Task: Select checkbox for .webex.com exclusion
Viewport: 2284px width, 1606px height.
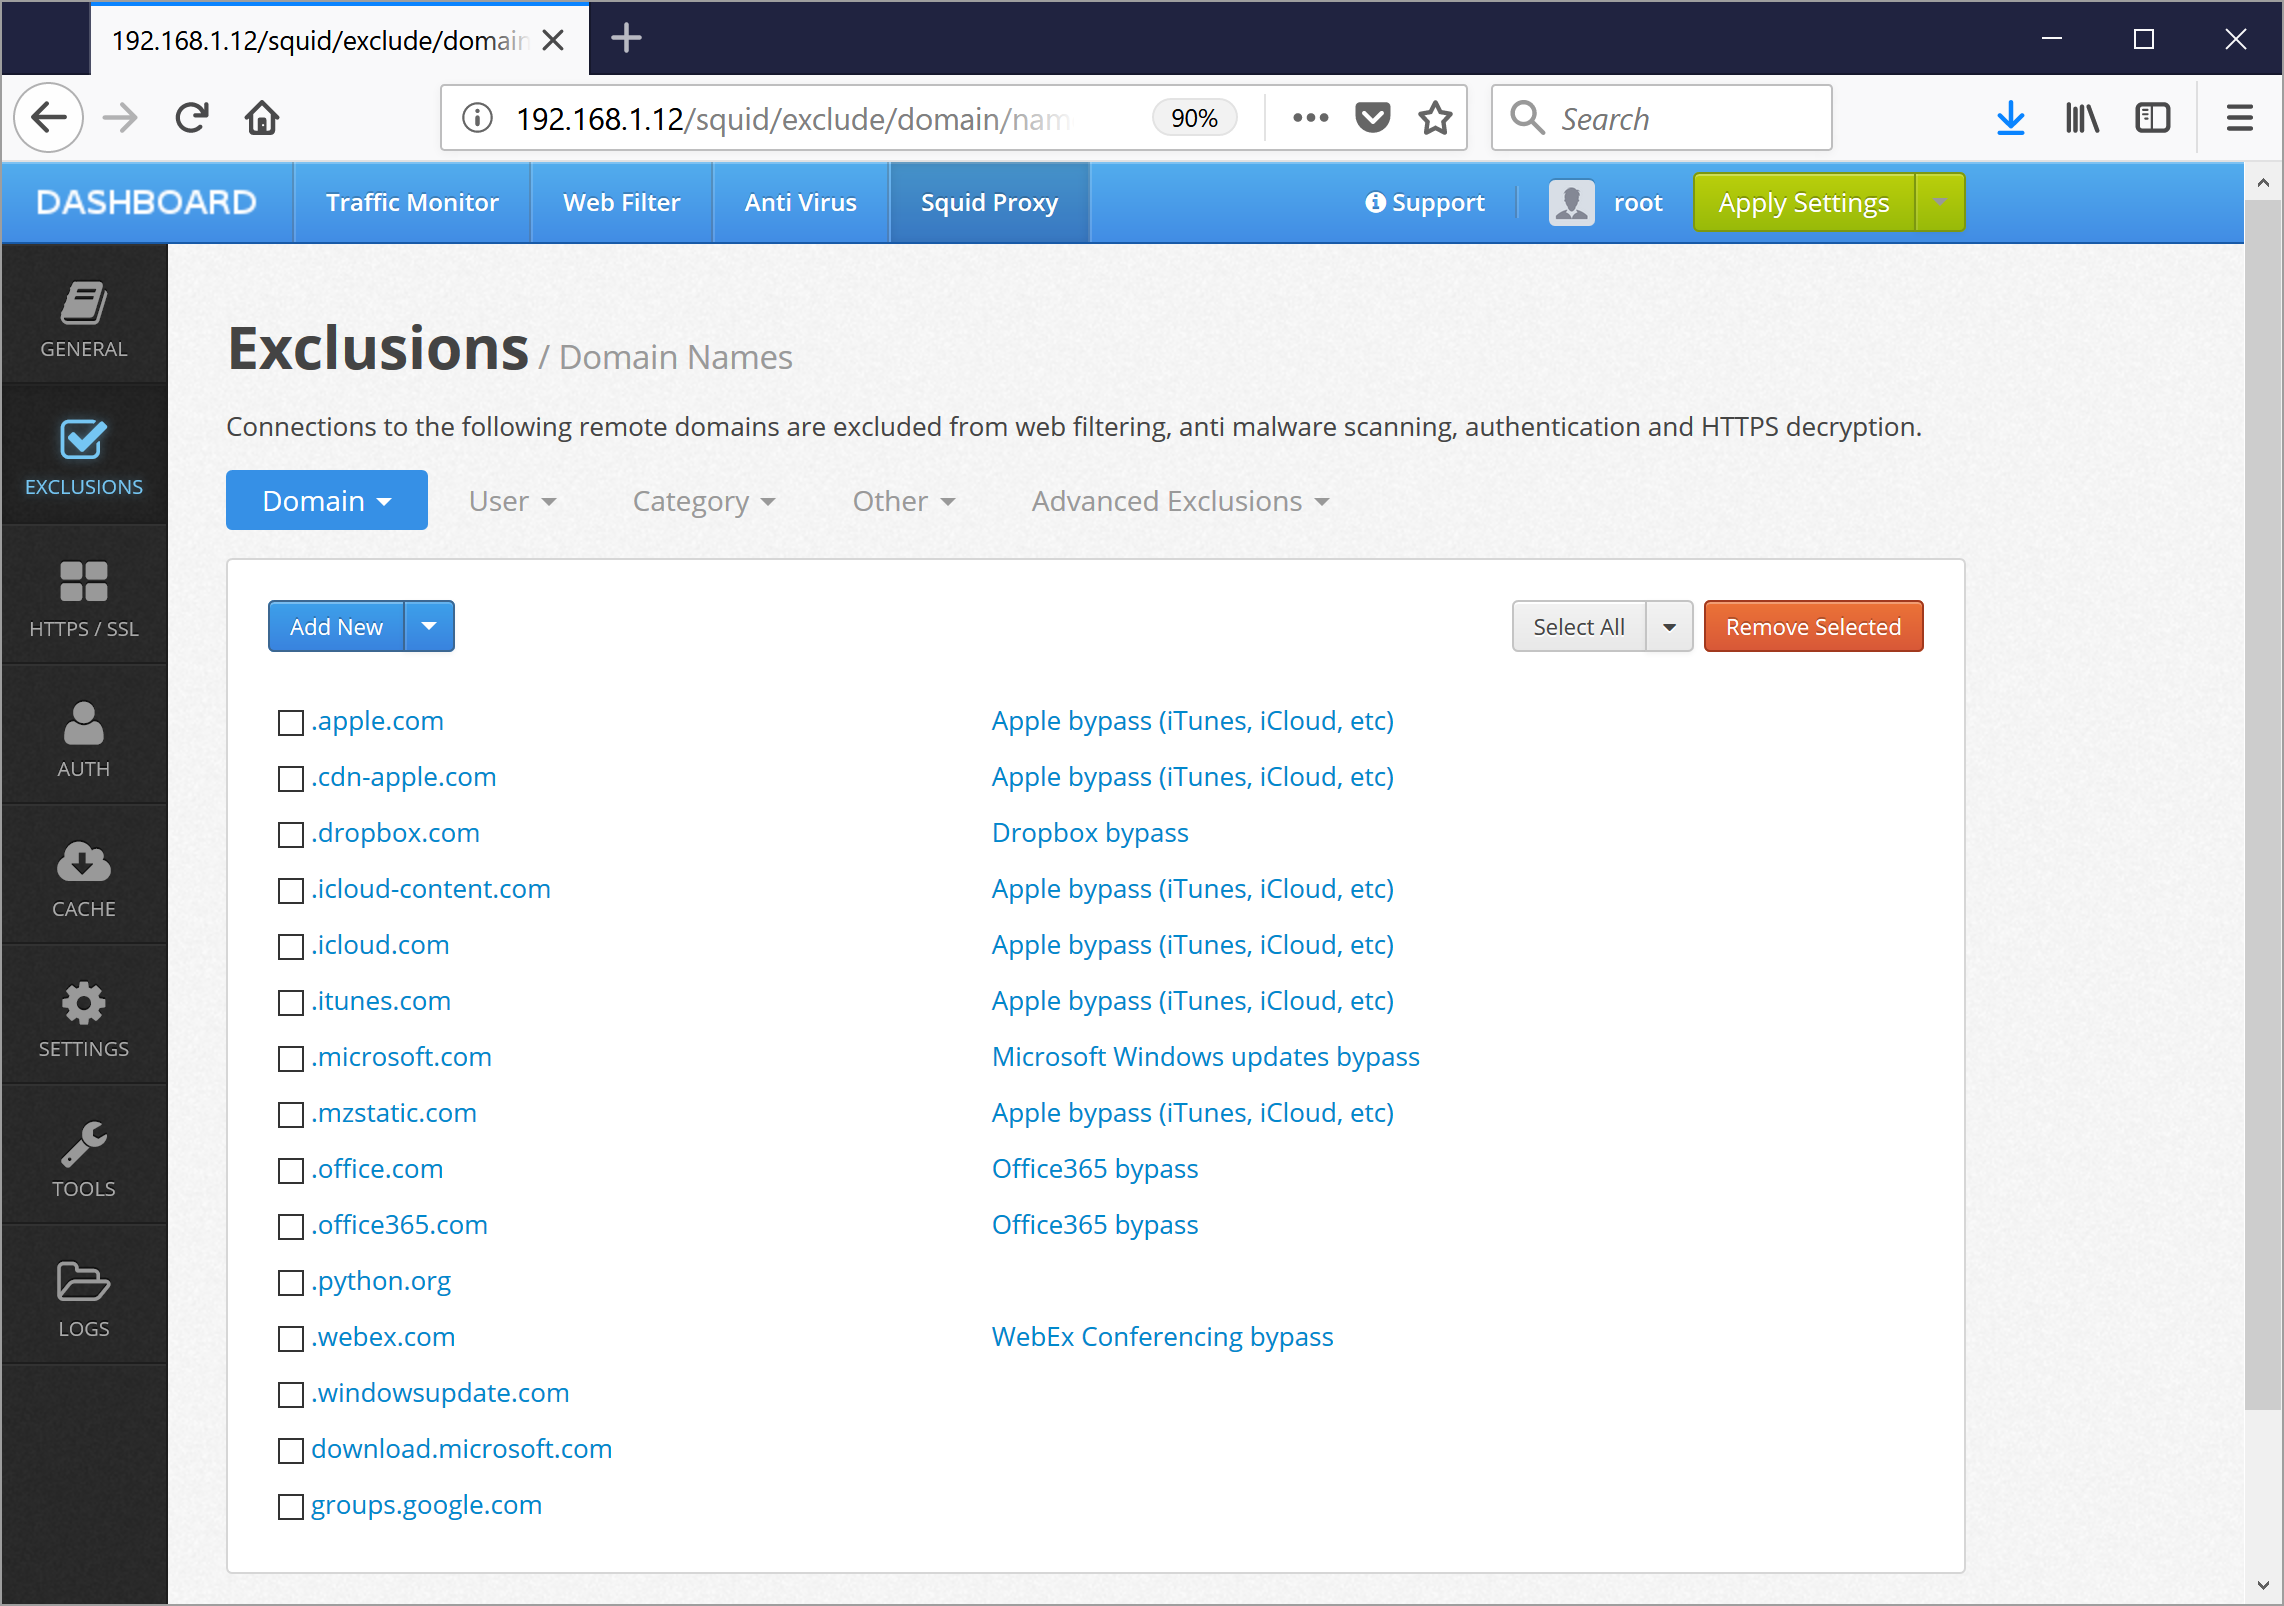Action: 289,1337
